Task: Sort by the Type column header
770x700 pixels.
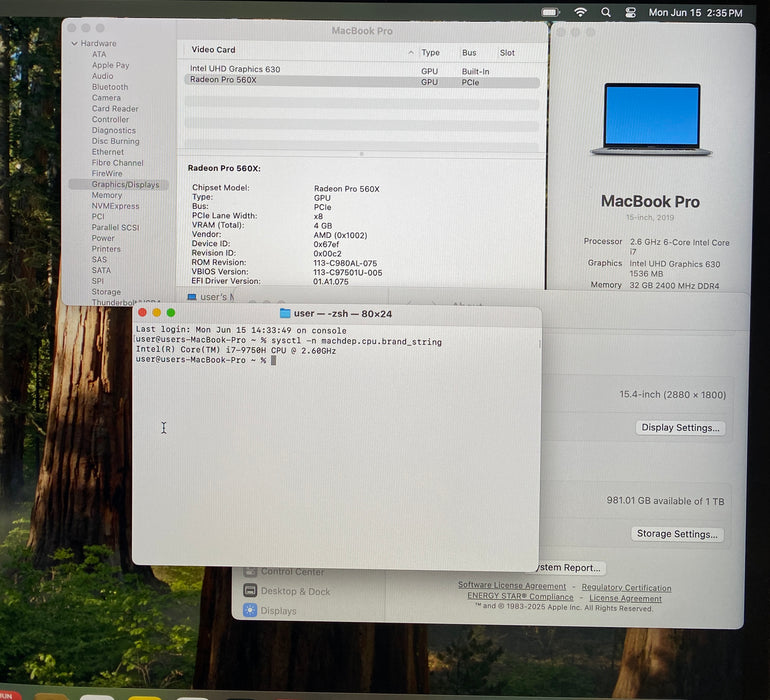Action: pos(430,52)
